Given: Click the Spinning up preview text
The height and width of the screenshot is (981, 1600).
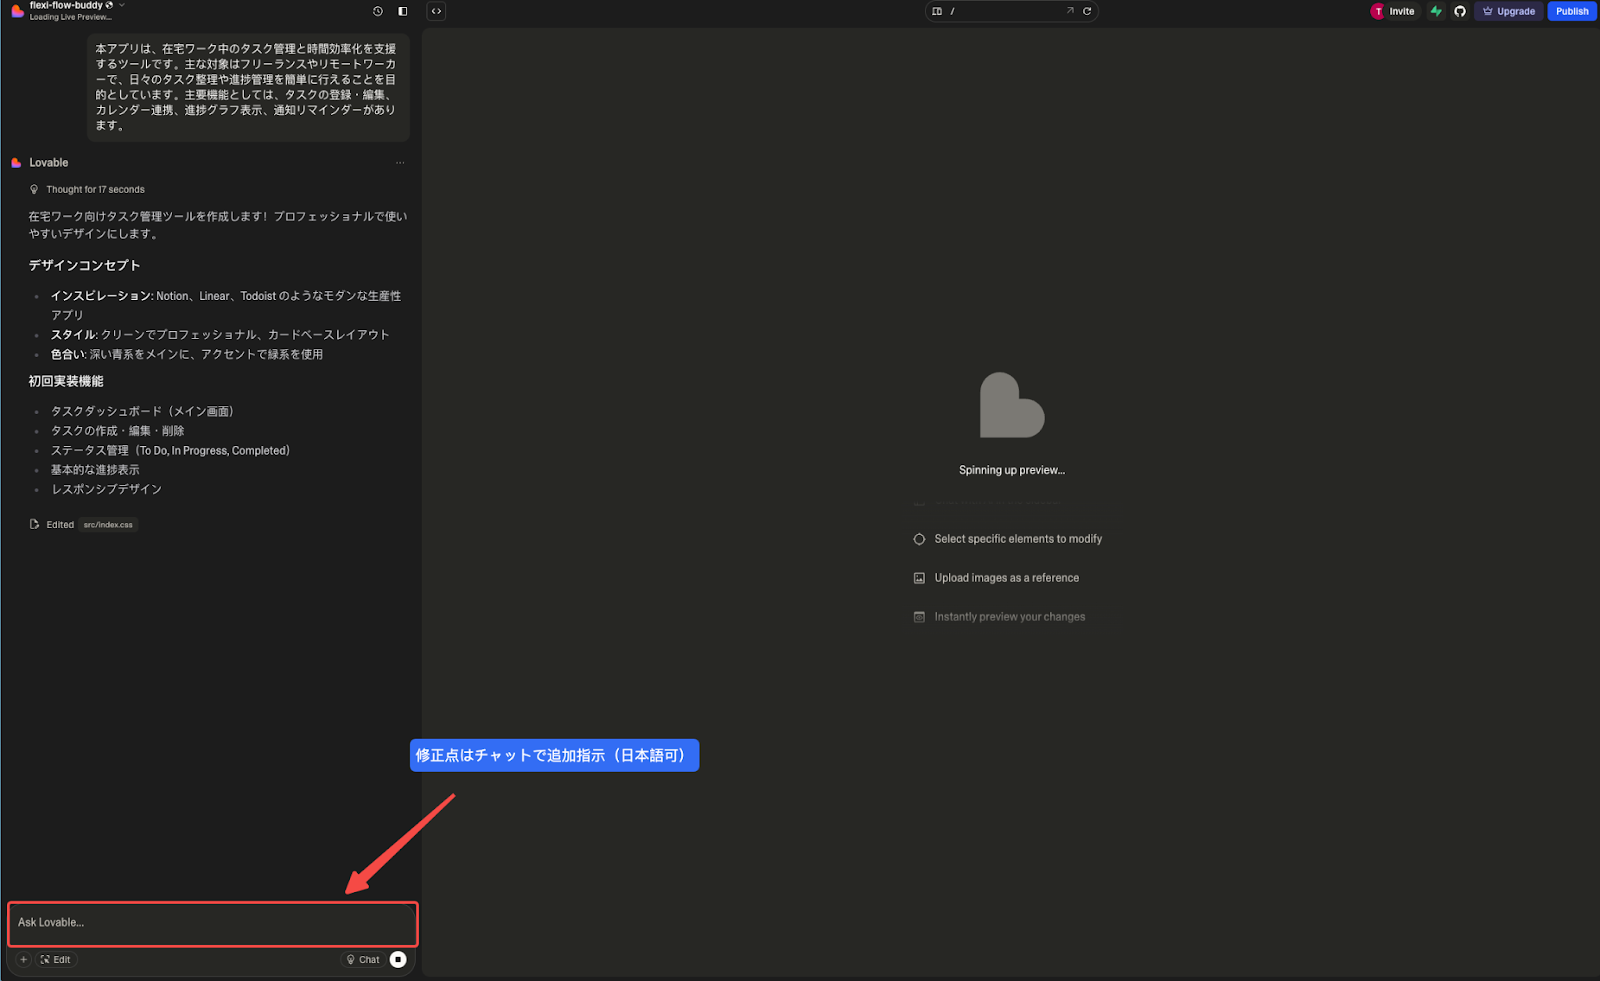Looking at the screenshot, I should (x=1011, y=470).
